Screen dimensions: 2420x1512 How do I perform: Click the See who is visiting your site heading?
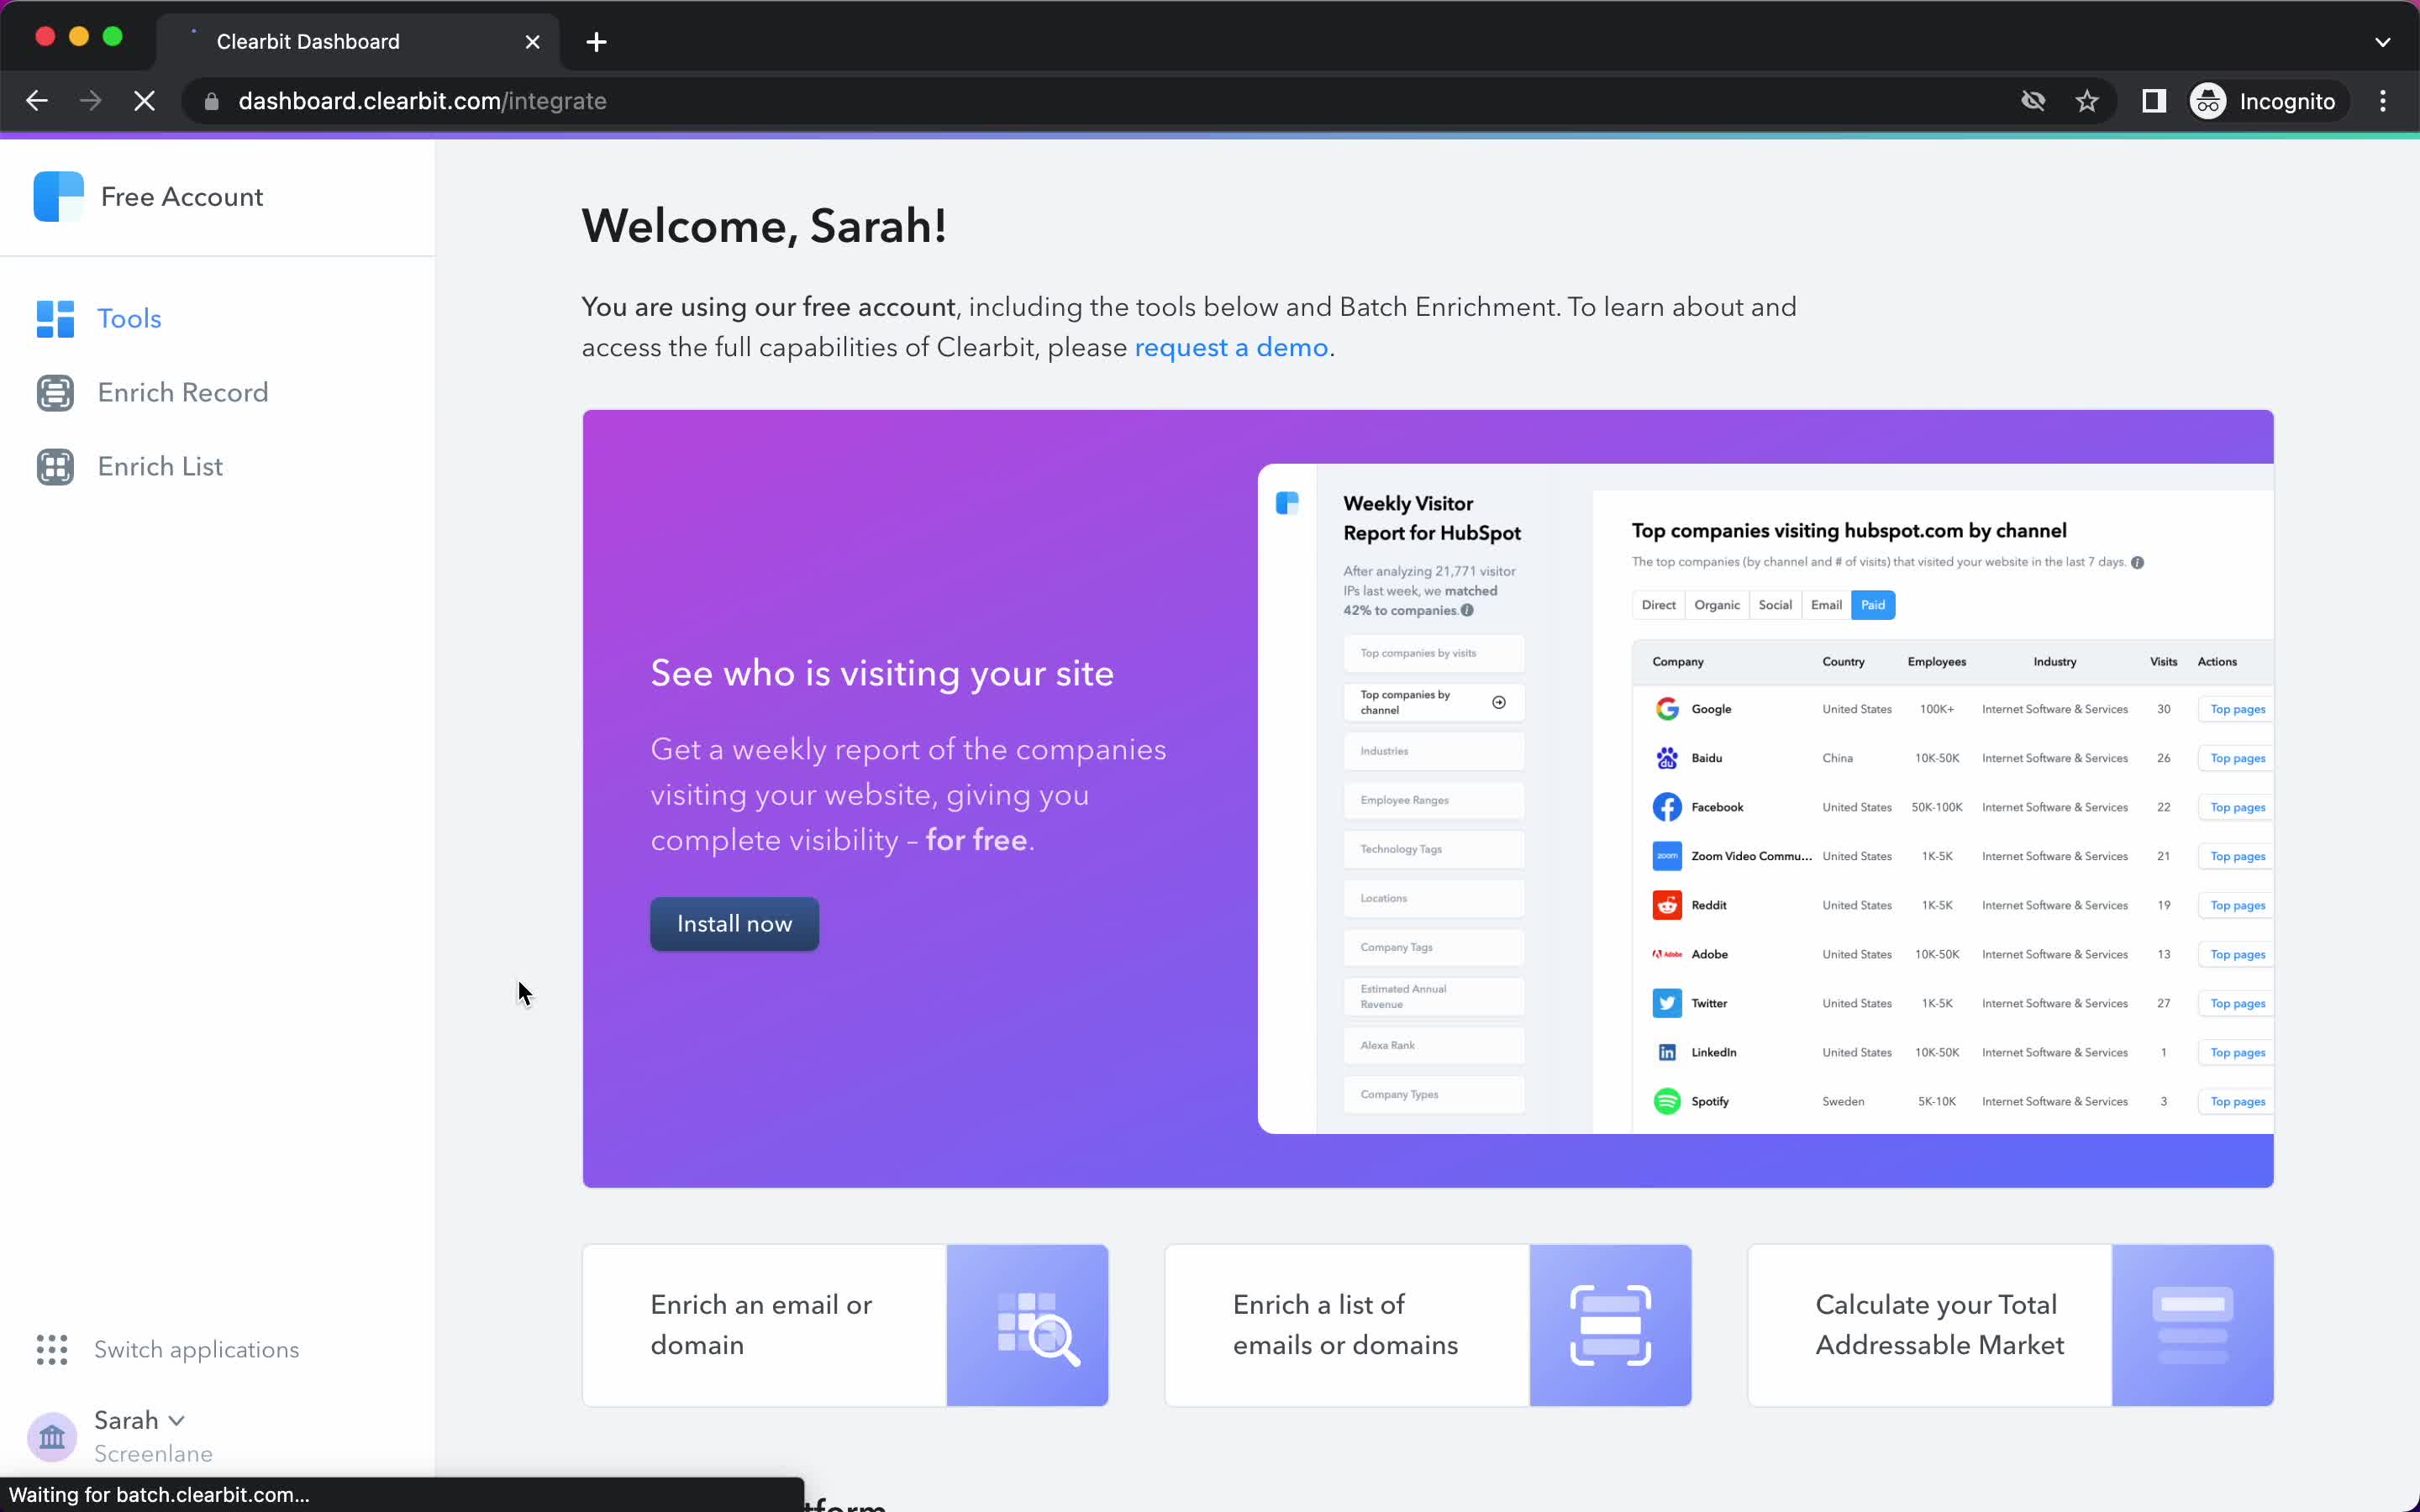(x=882, y=673)
